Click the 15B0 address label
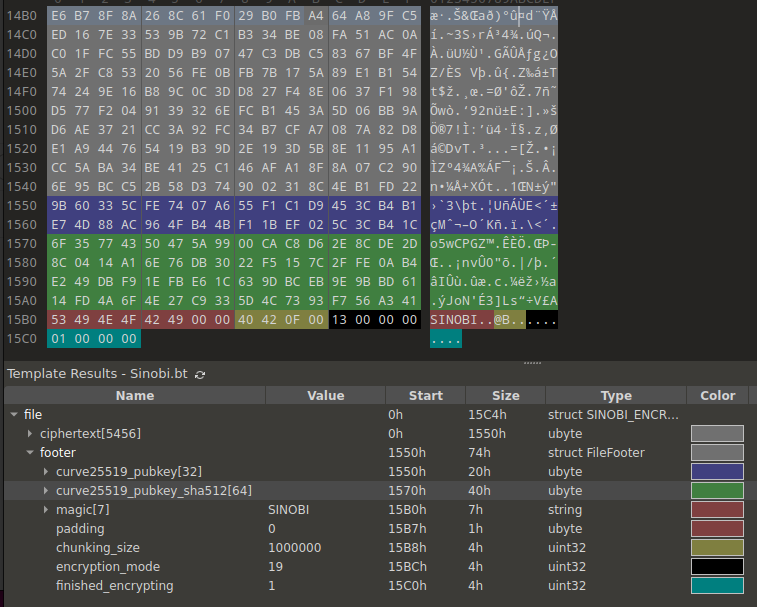This screenshot has width=757, height=607. tap(22, 320)
